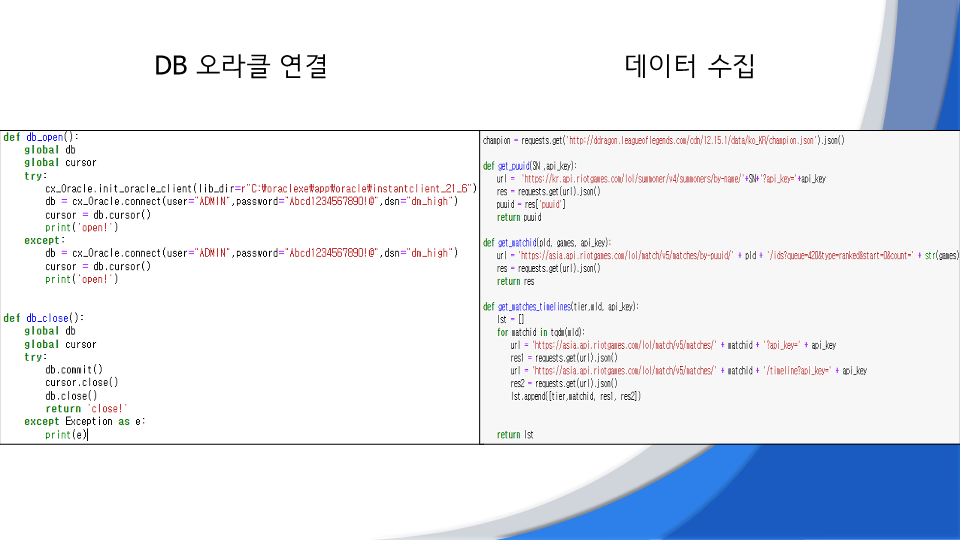Click the 'def db_close():' code line
This screenshot has height=540, width=960.
pos(43,318)
